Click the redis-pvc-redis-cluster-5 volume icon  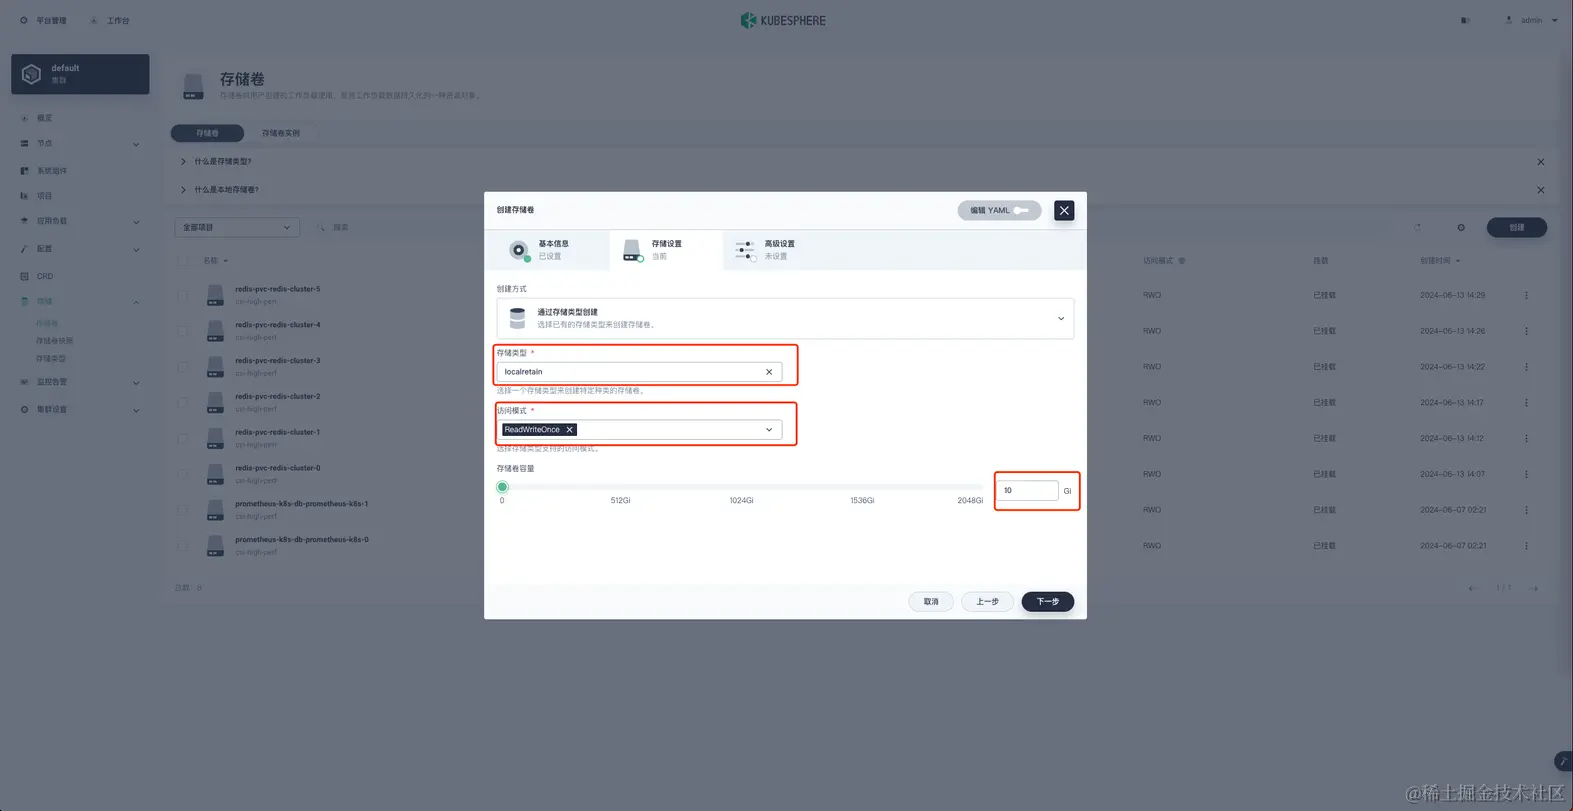point(215,295)
